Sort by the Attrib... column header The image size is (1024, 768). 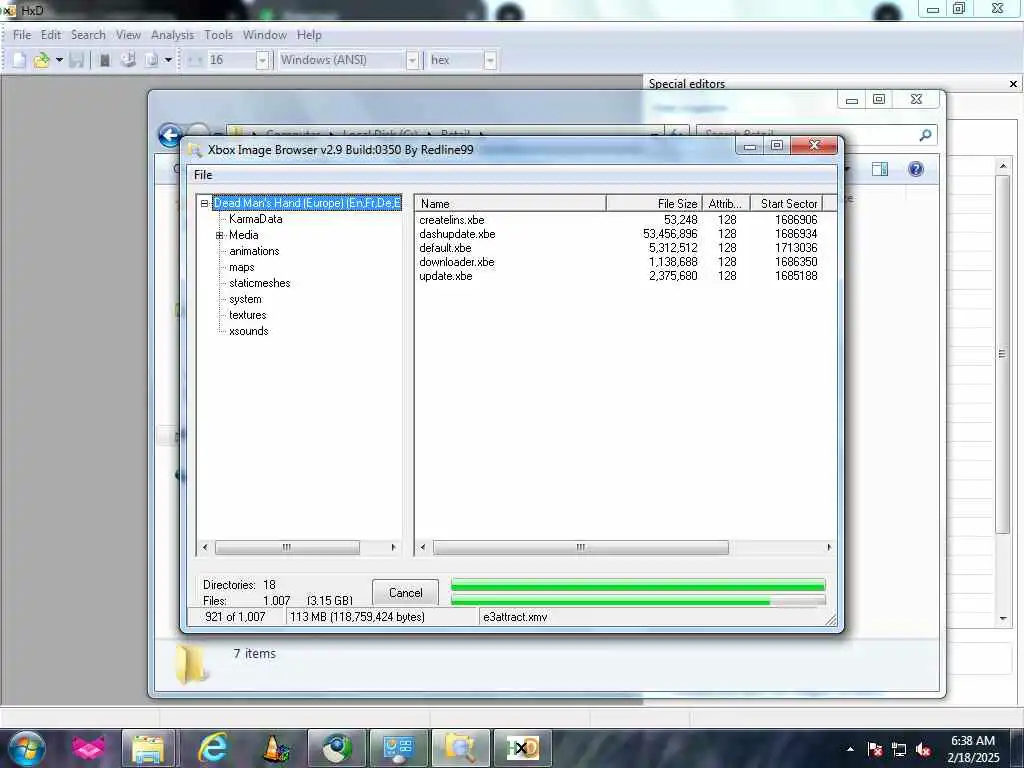tap(726, 203)
